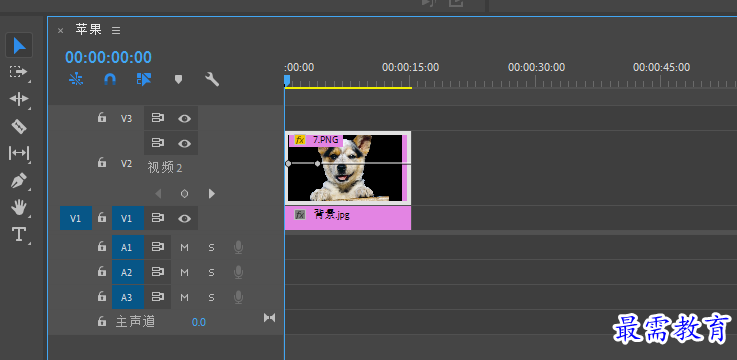Screen dimensions: 737x360
Task: Mute track A3
Action: pyautogui.click(x=184, y=297)
